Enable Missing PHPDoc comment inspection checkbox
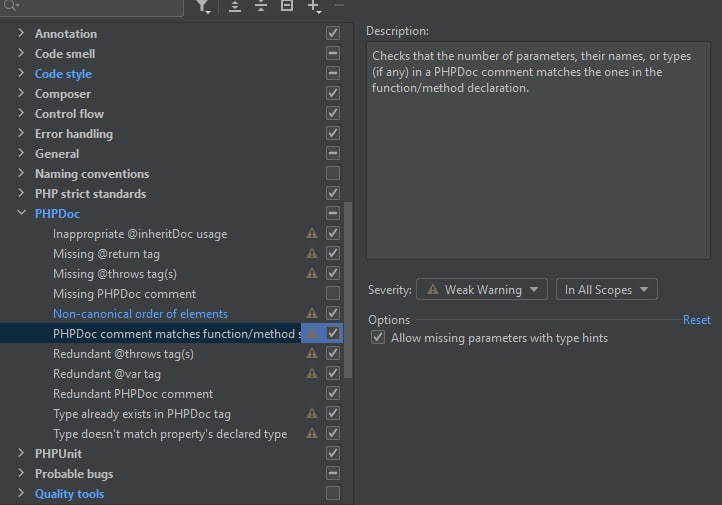This screenshot has width=722, height=505. click(333, 293)
